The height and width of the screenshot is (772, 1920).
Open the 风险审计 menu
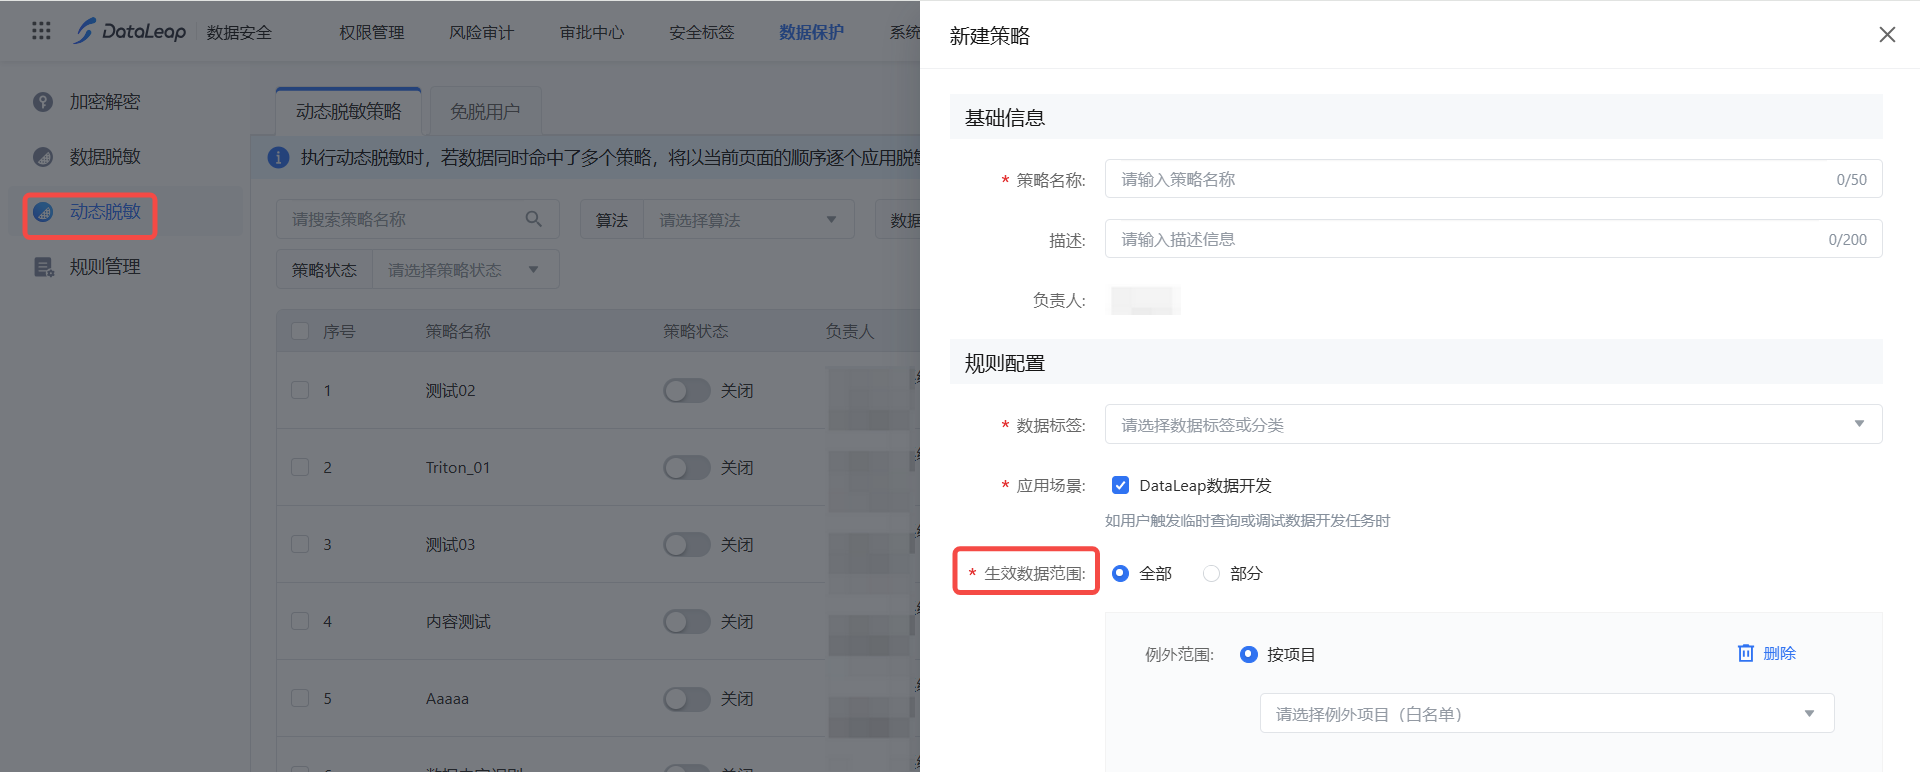coord(481,32)
